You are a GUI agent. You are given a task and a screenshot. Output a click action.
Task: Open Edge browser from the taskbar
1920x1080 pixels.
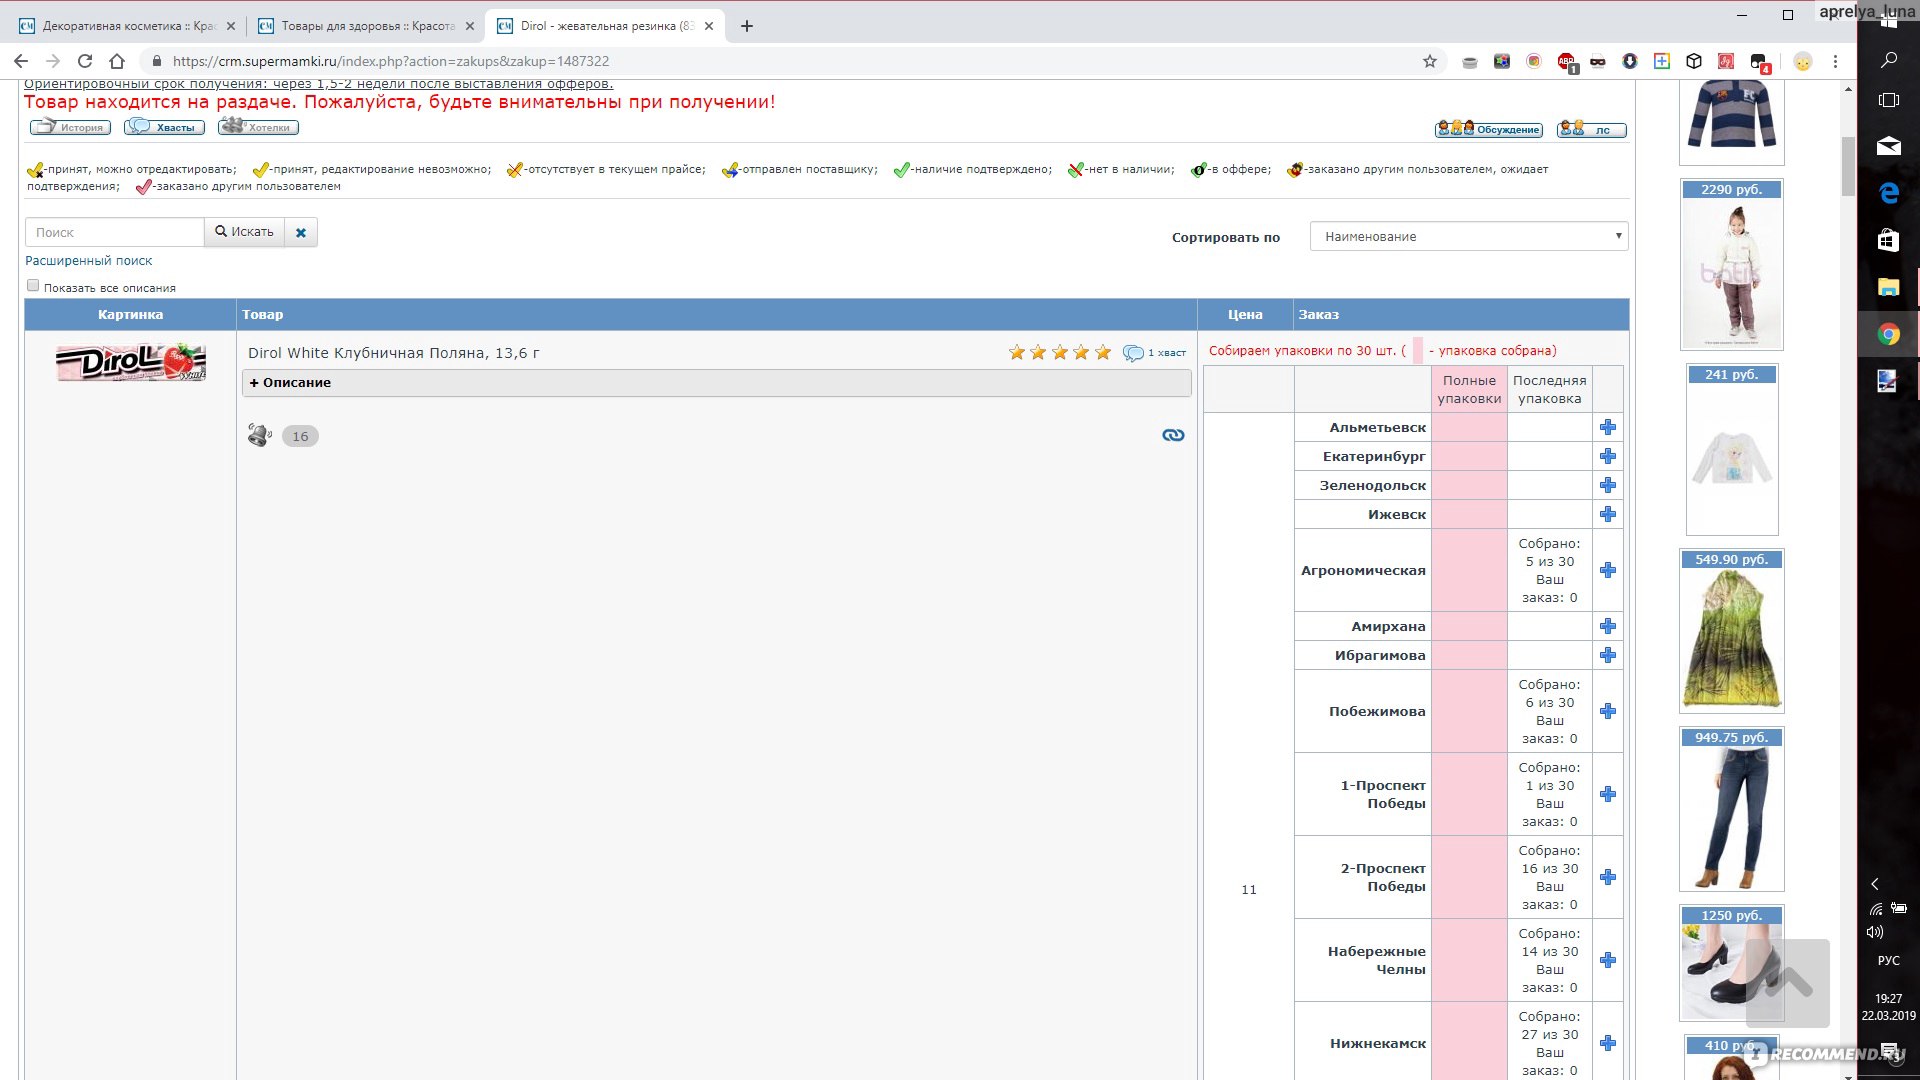pyautogui.click(x=1888, y=192)
